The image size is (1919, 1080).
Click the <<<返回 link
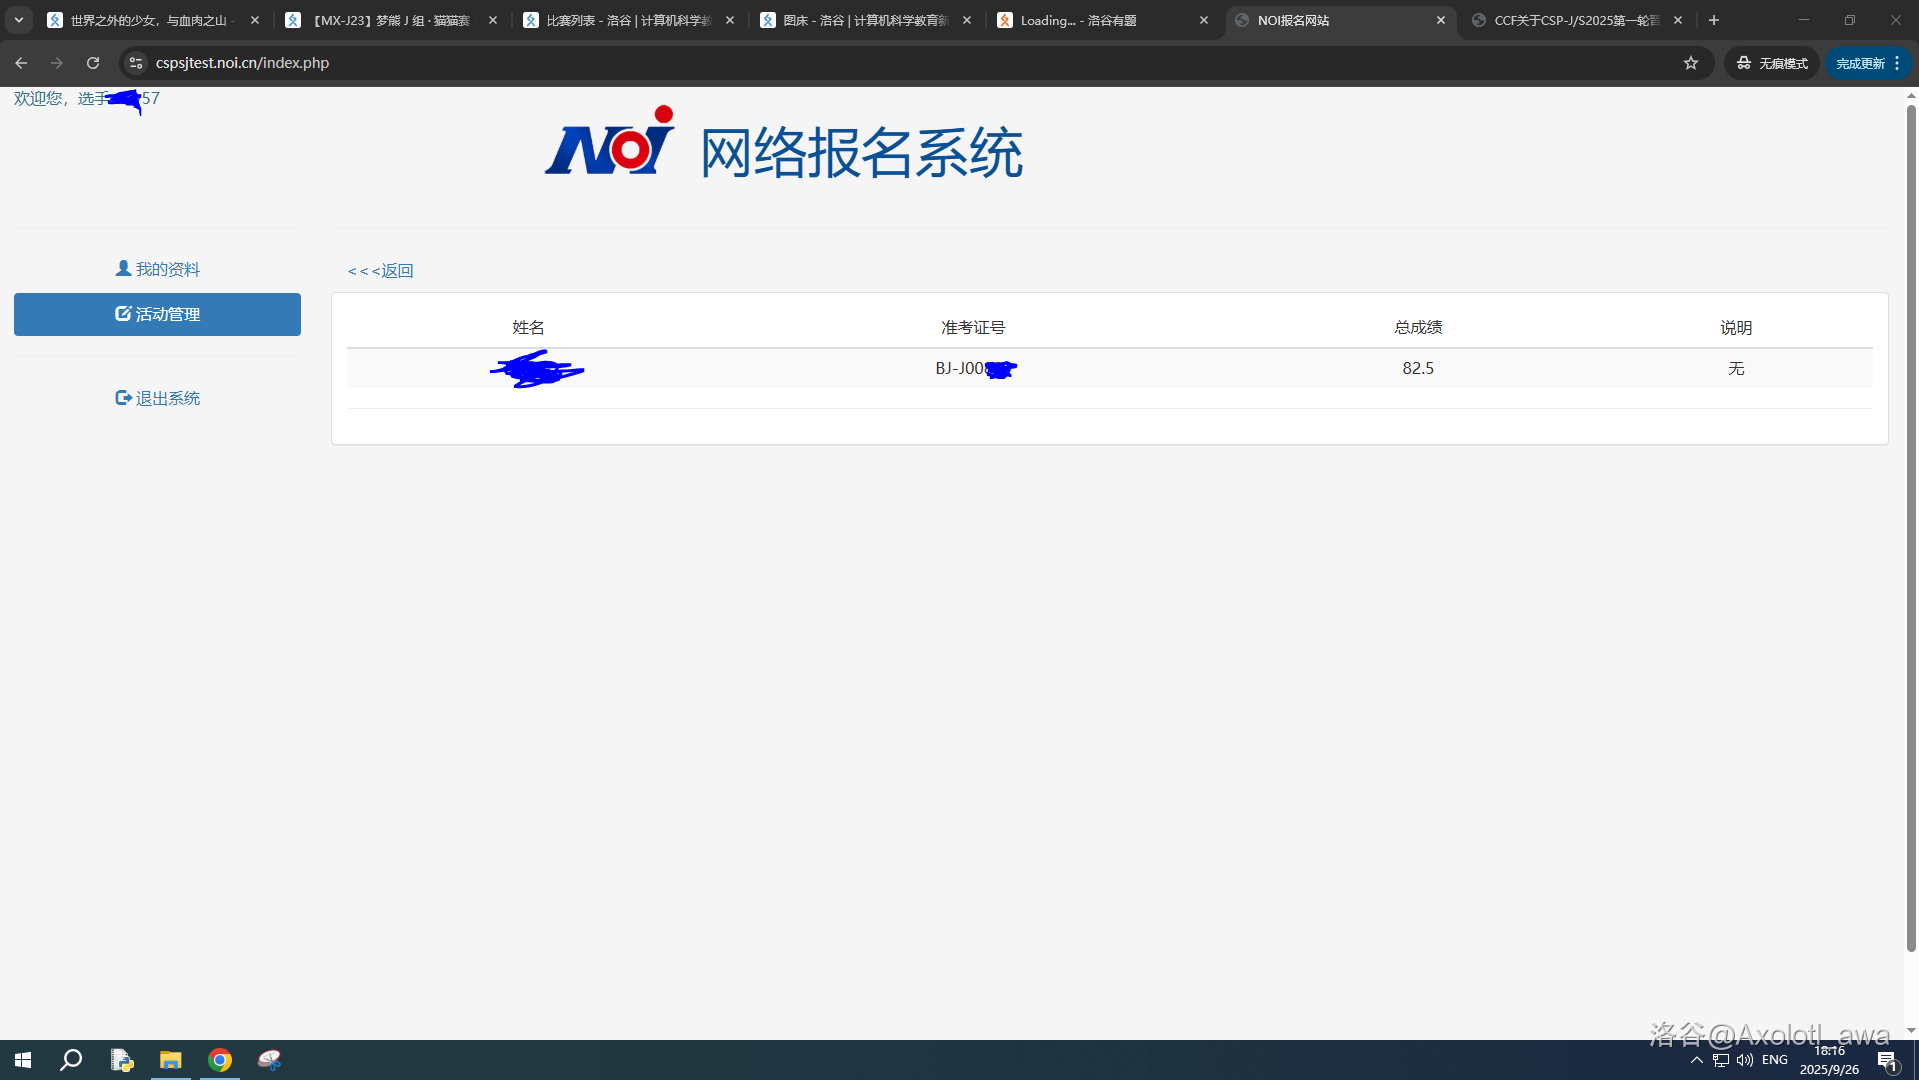pyautogui.click(x=380, y=270)
